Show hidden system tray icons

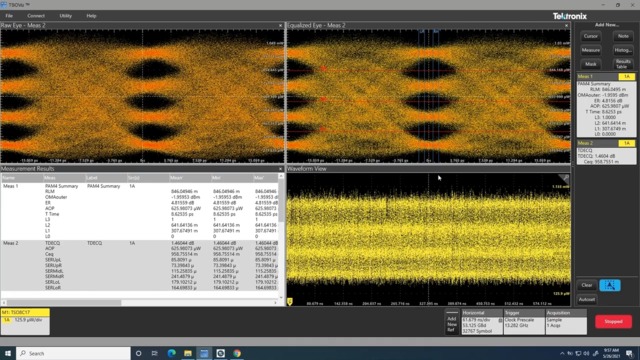click(562, 353)
